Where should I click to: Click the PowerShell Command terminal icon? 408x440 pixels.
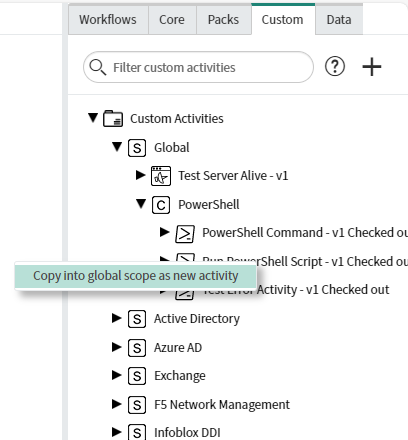pos(185,234)
